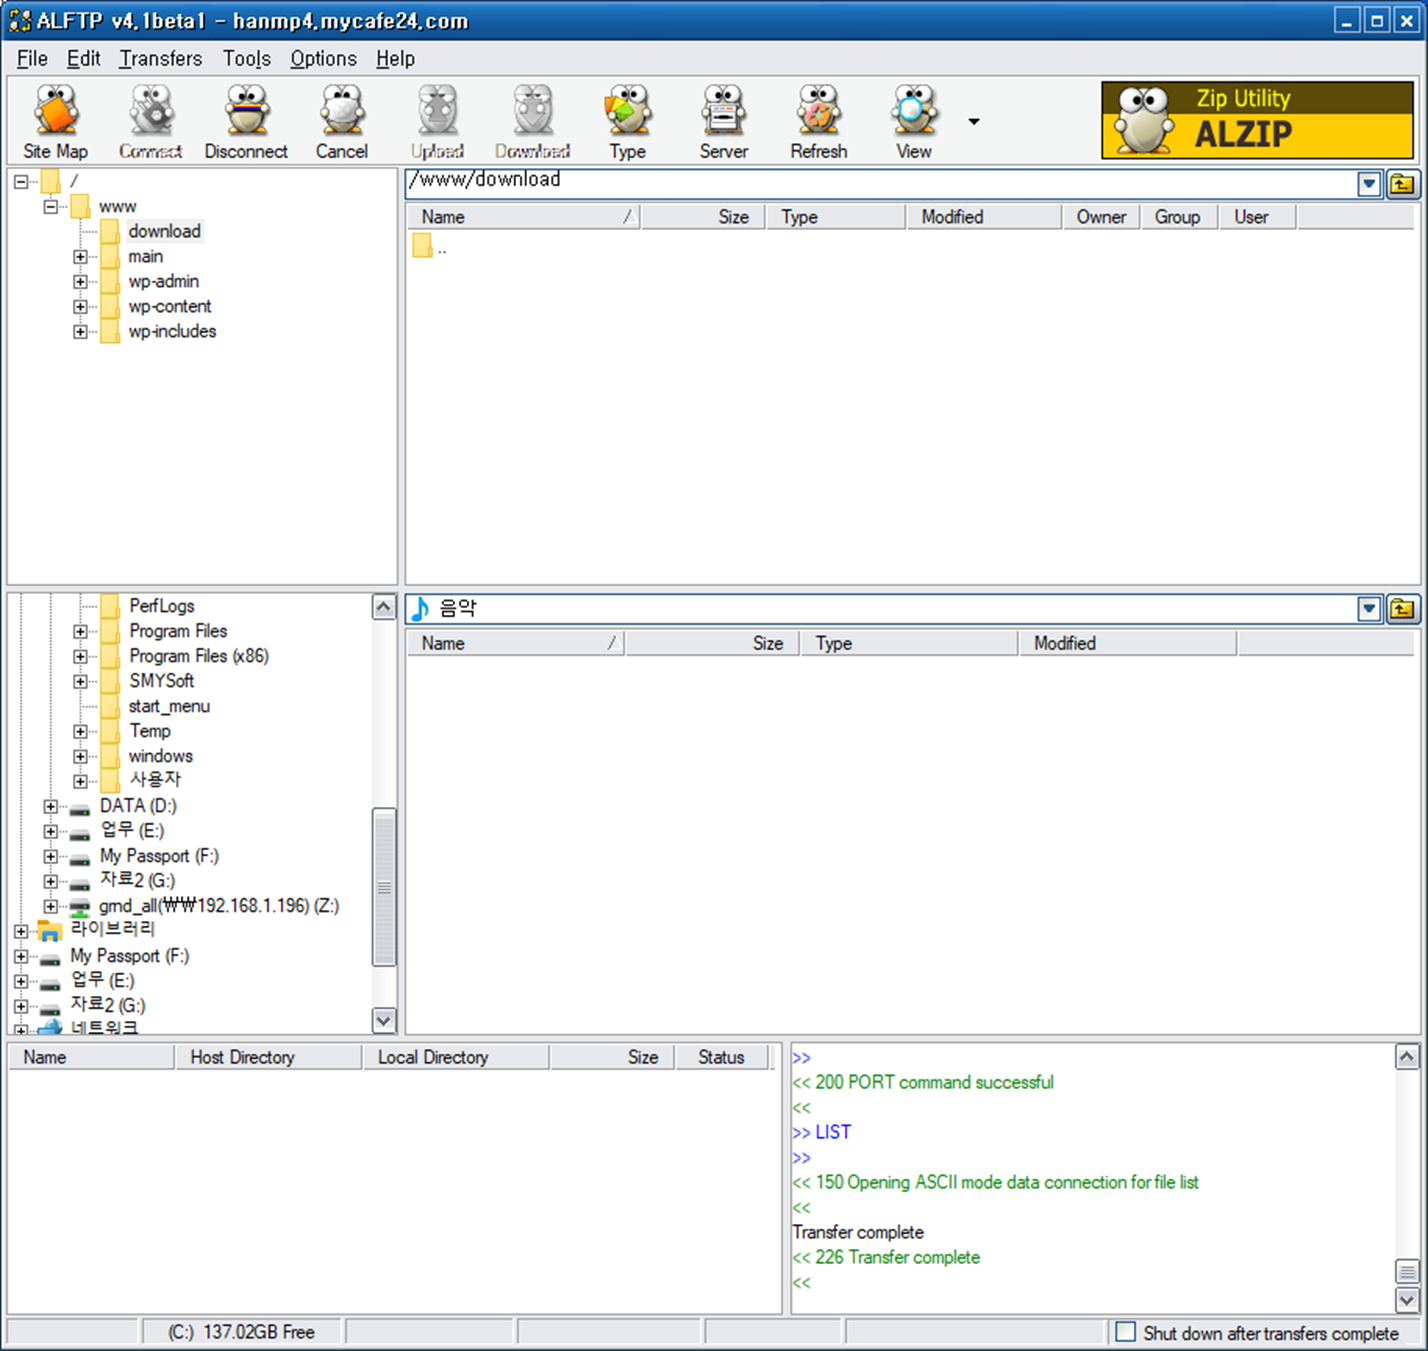Expand the wp-admin folder
The height and width of the screenshot is (1351, 1428).
[80, 282]
